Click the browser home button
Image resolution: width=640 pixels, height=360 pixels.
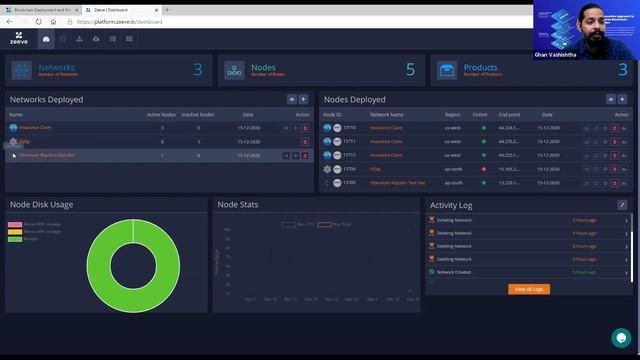pyautogui.click(x=53, y=22)
